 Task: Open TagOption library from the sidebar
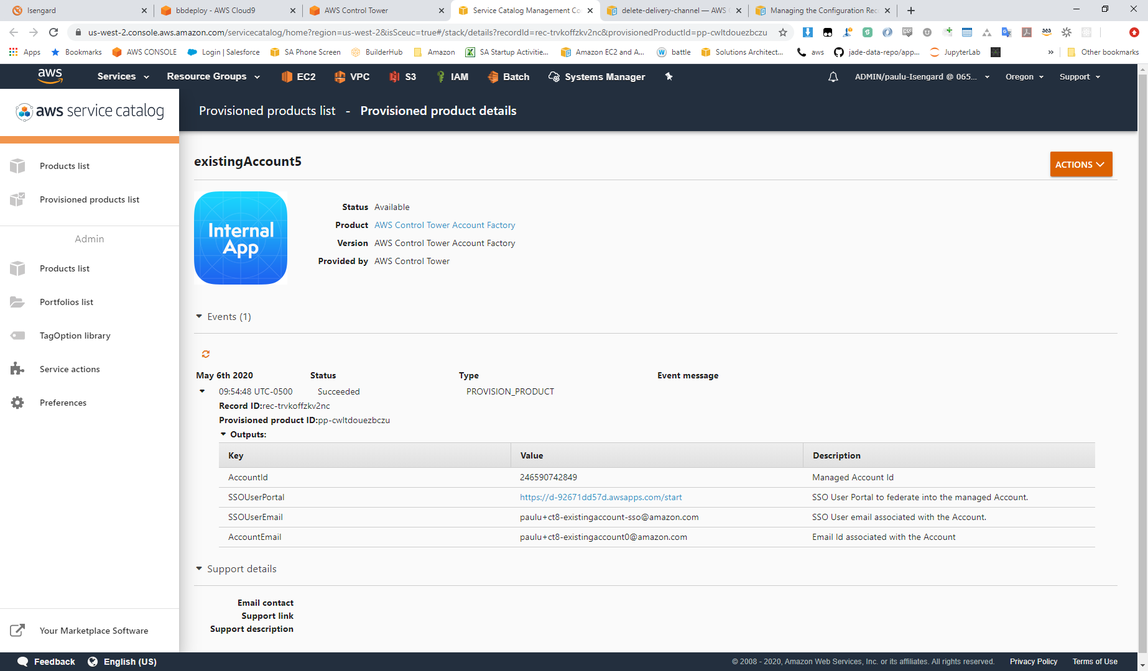pos(75,336)
